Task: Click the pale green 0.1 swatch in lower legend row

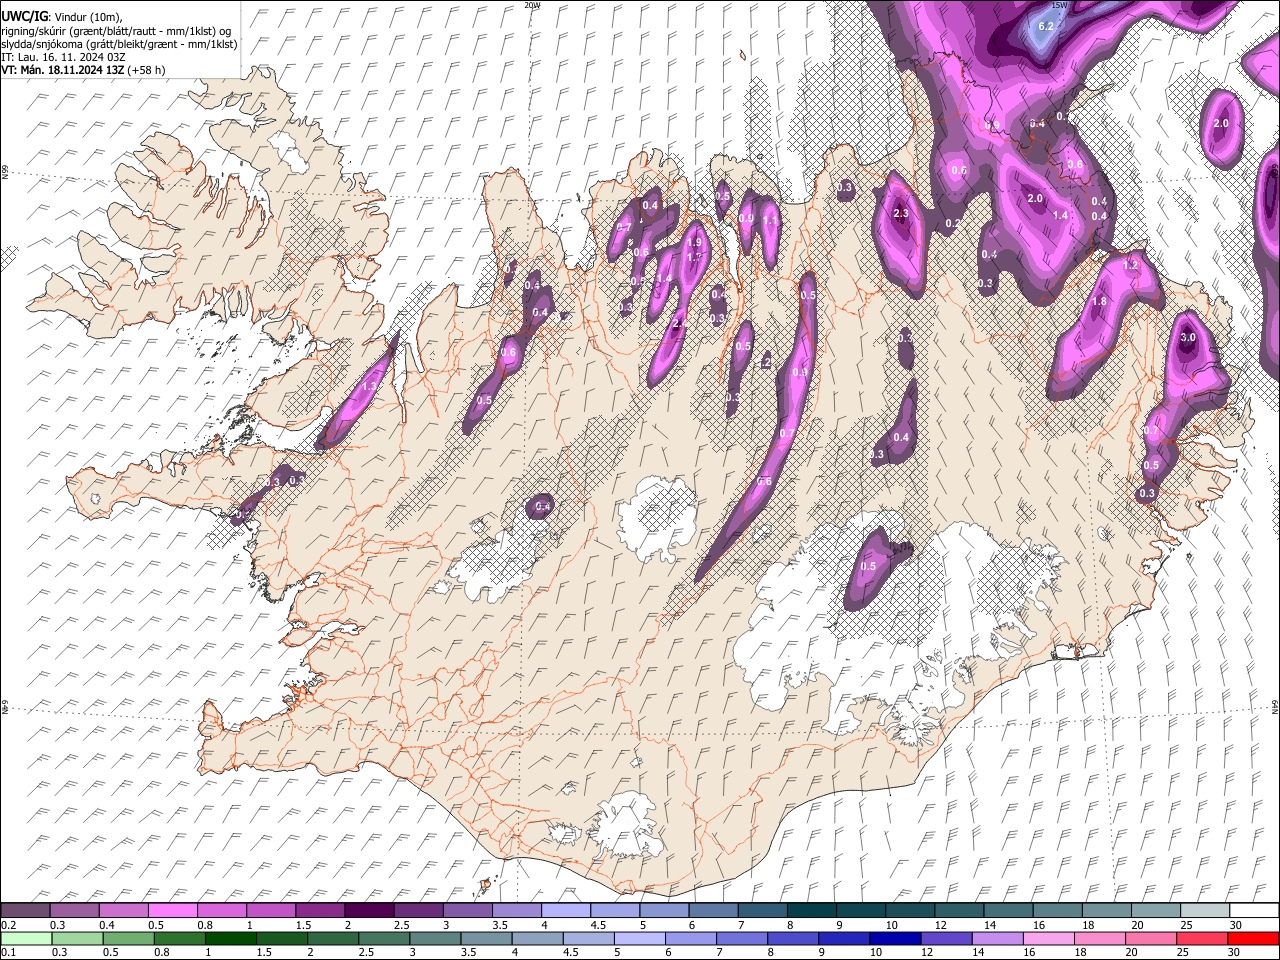Action: click(x=26, y=938)
